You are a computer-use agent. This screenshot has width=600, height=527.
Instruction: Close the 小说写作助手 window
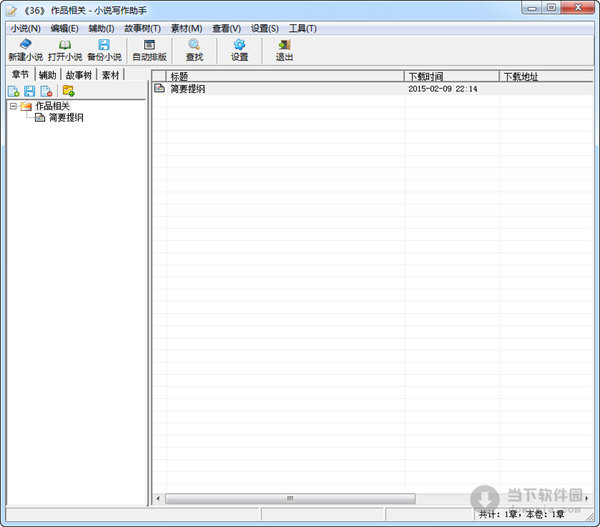(x=578, y=8)
